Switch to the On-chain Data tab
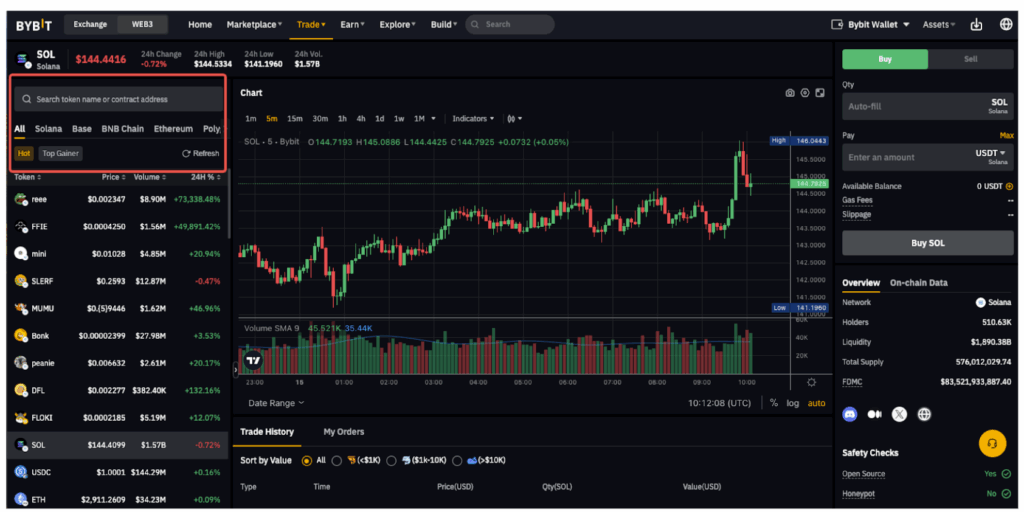The image size is (1024, 512). pyautogui.click(x=918, y=283)
